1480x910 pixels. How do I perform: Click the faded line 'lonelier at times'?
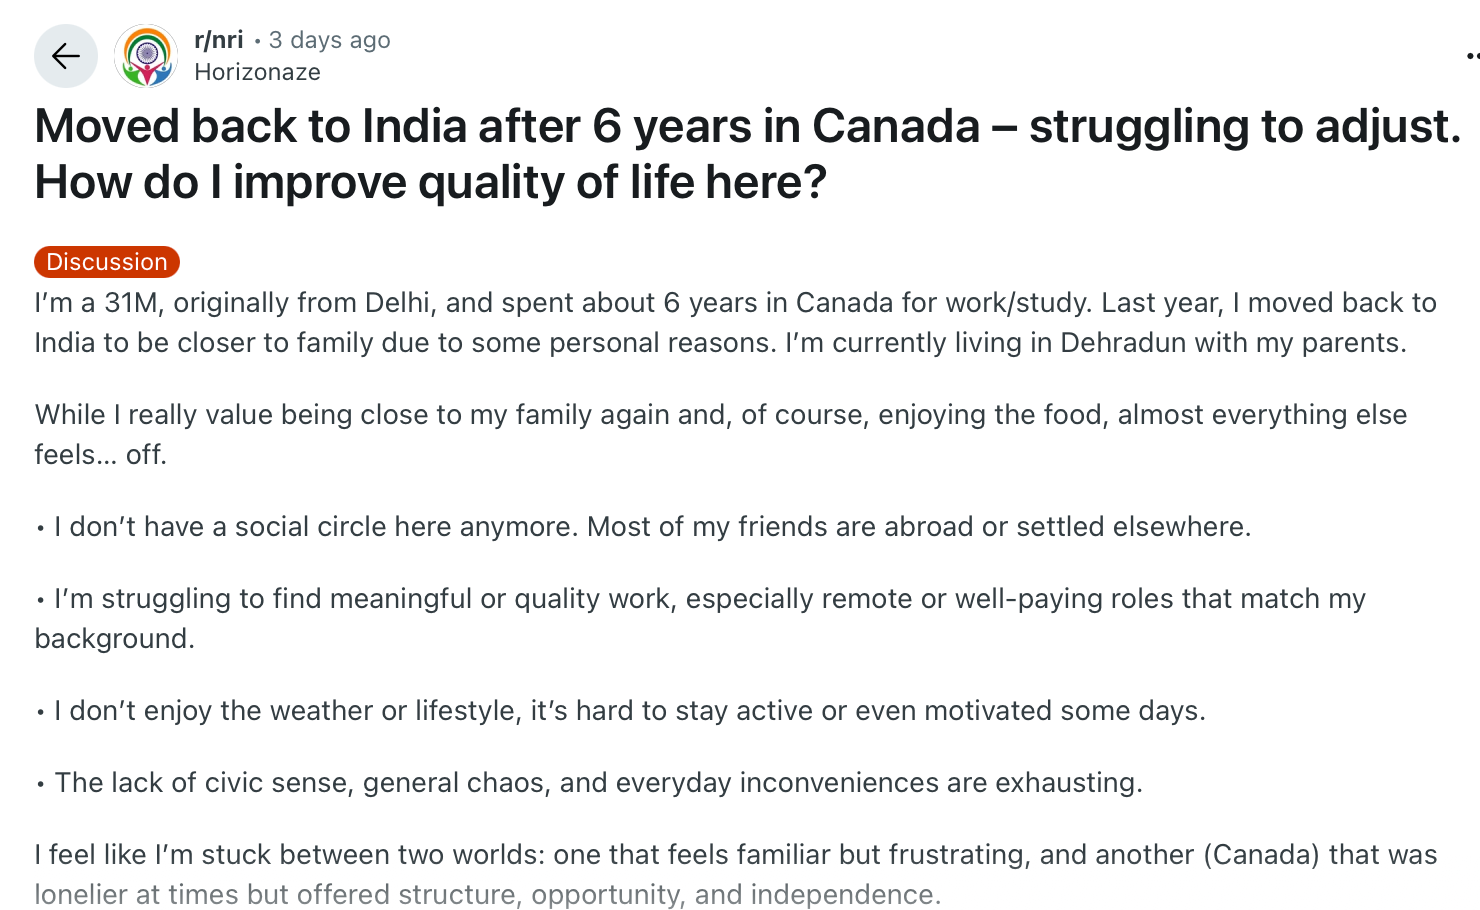(487, 895)
